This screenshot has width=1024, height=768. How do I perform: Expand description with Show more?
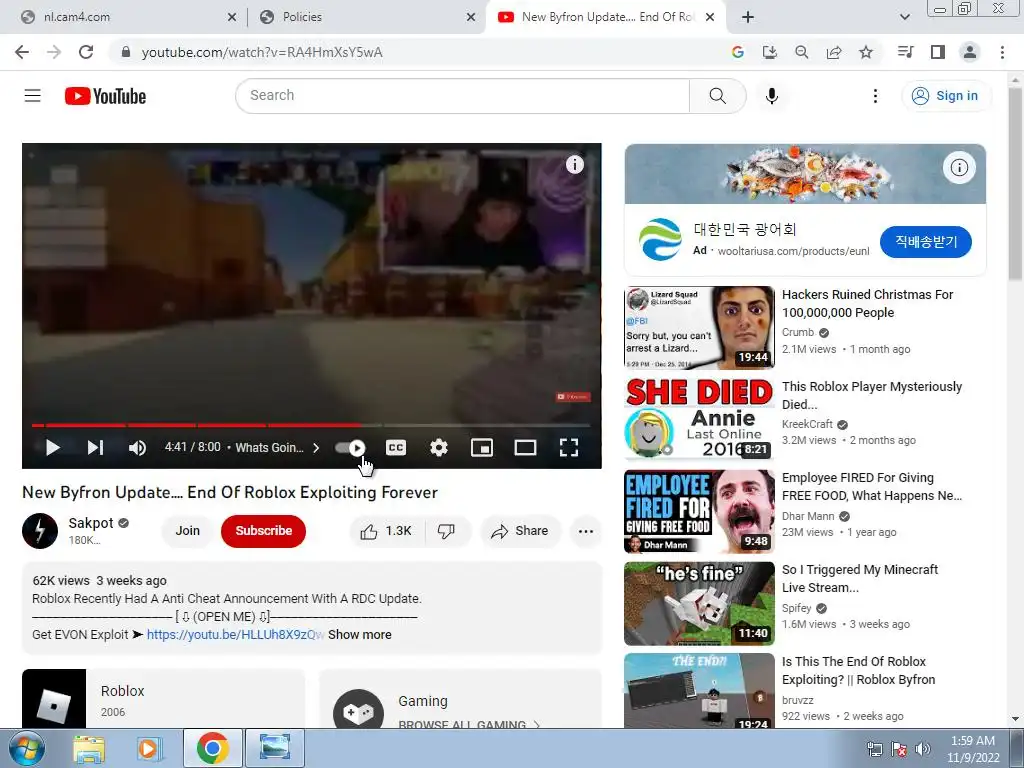click(x=360, y=635)
